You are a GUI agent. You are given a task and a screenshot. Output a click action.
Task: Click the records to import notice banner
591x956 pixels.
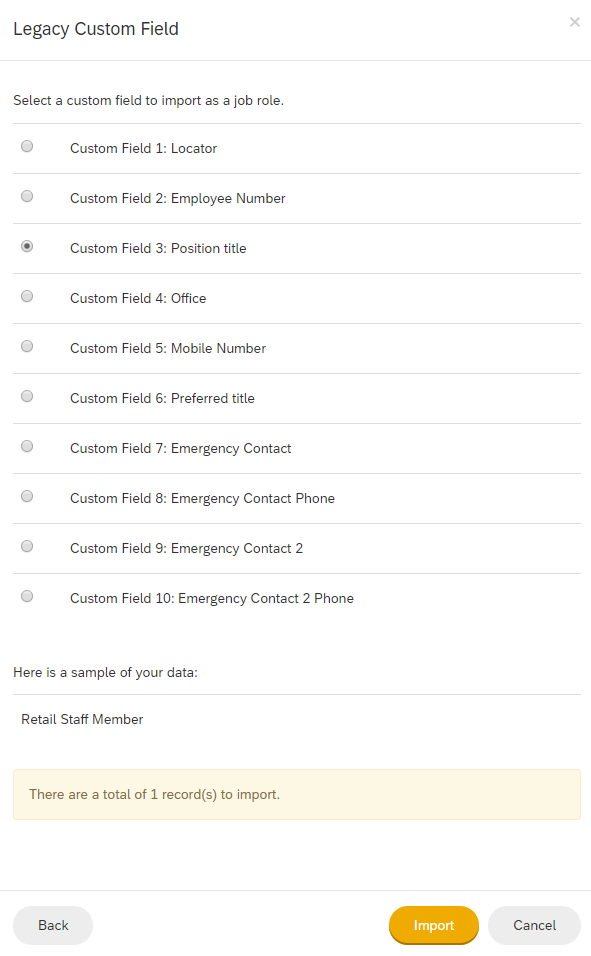pos(296,794)
